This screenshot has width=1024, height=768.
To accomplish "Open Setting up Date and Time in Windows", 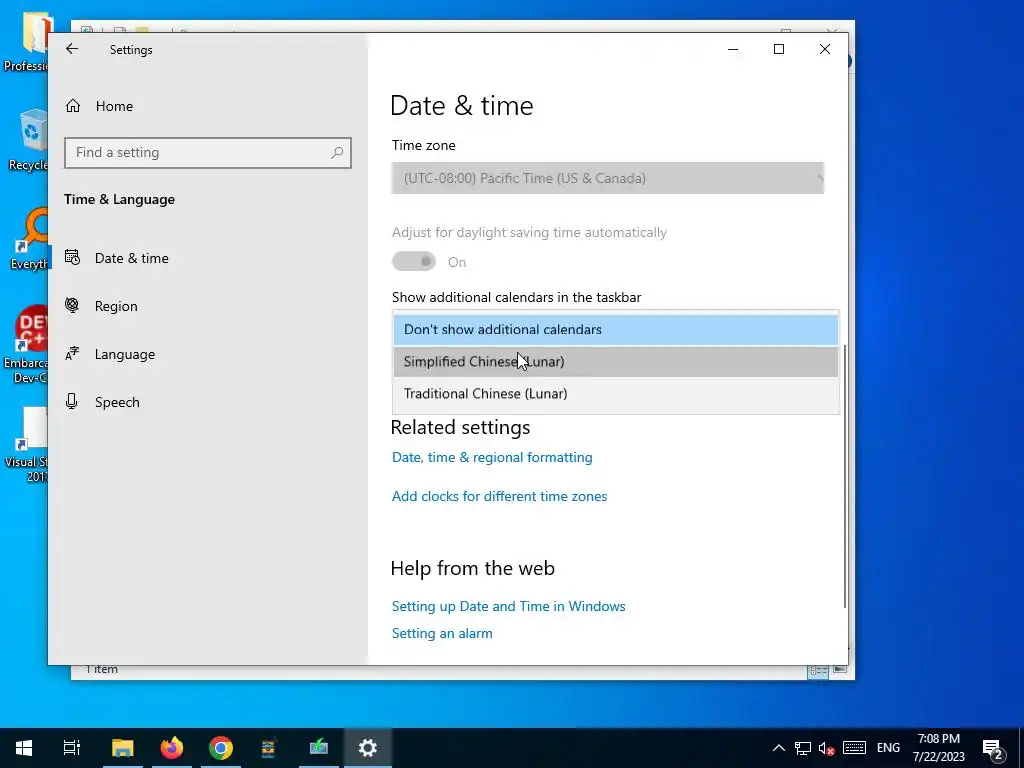I will point(508,606).
